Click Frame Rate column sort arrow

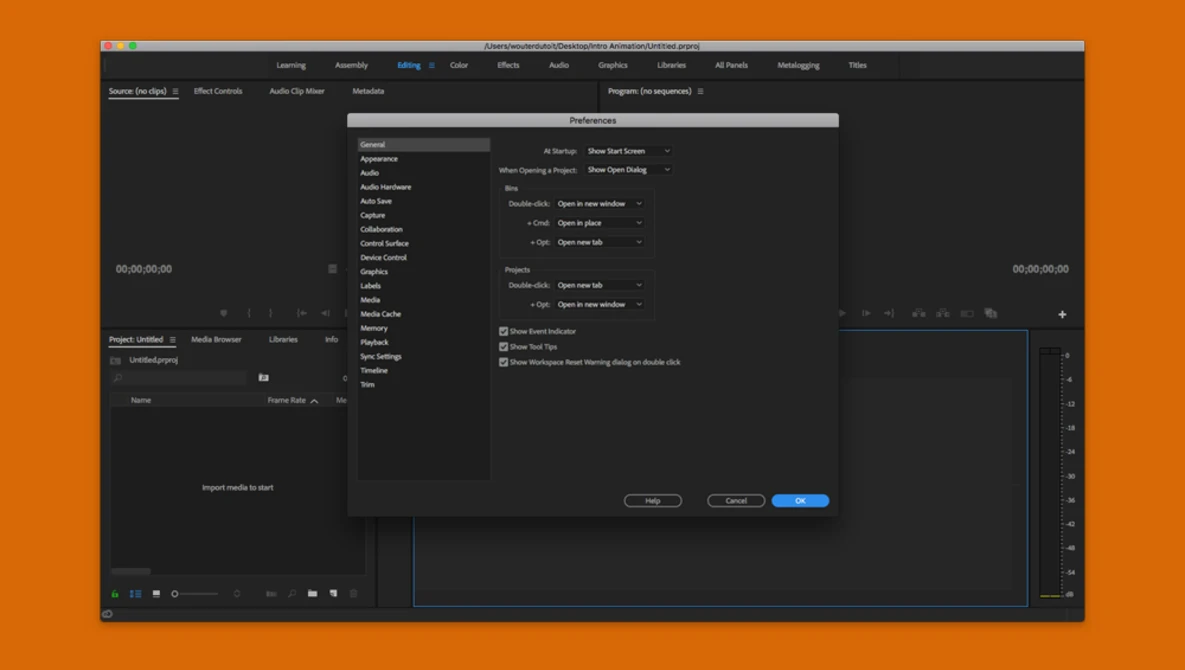(x=314, y=401)
